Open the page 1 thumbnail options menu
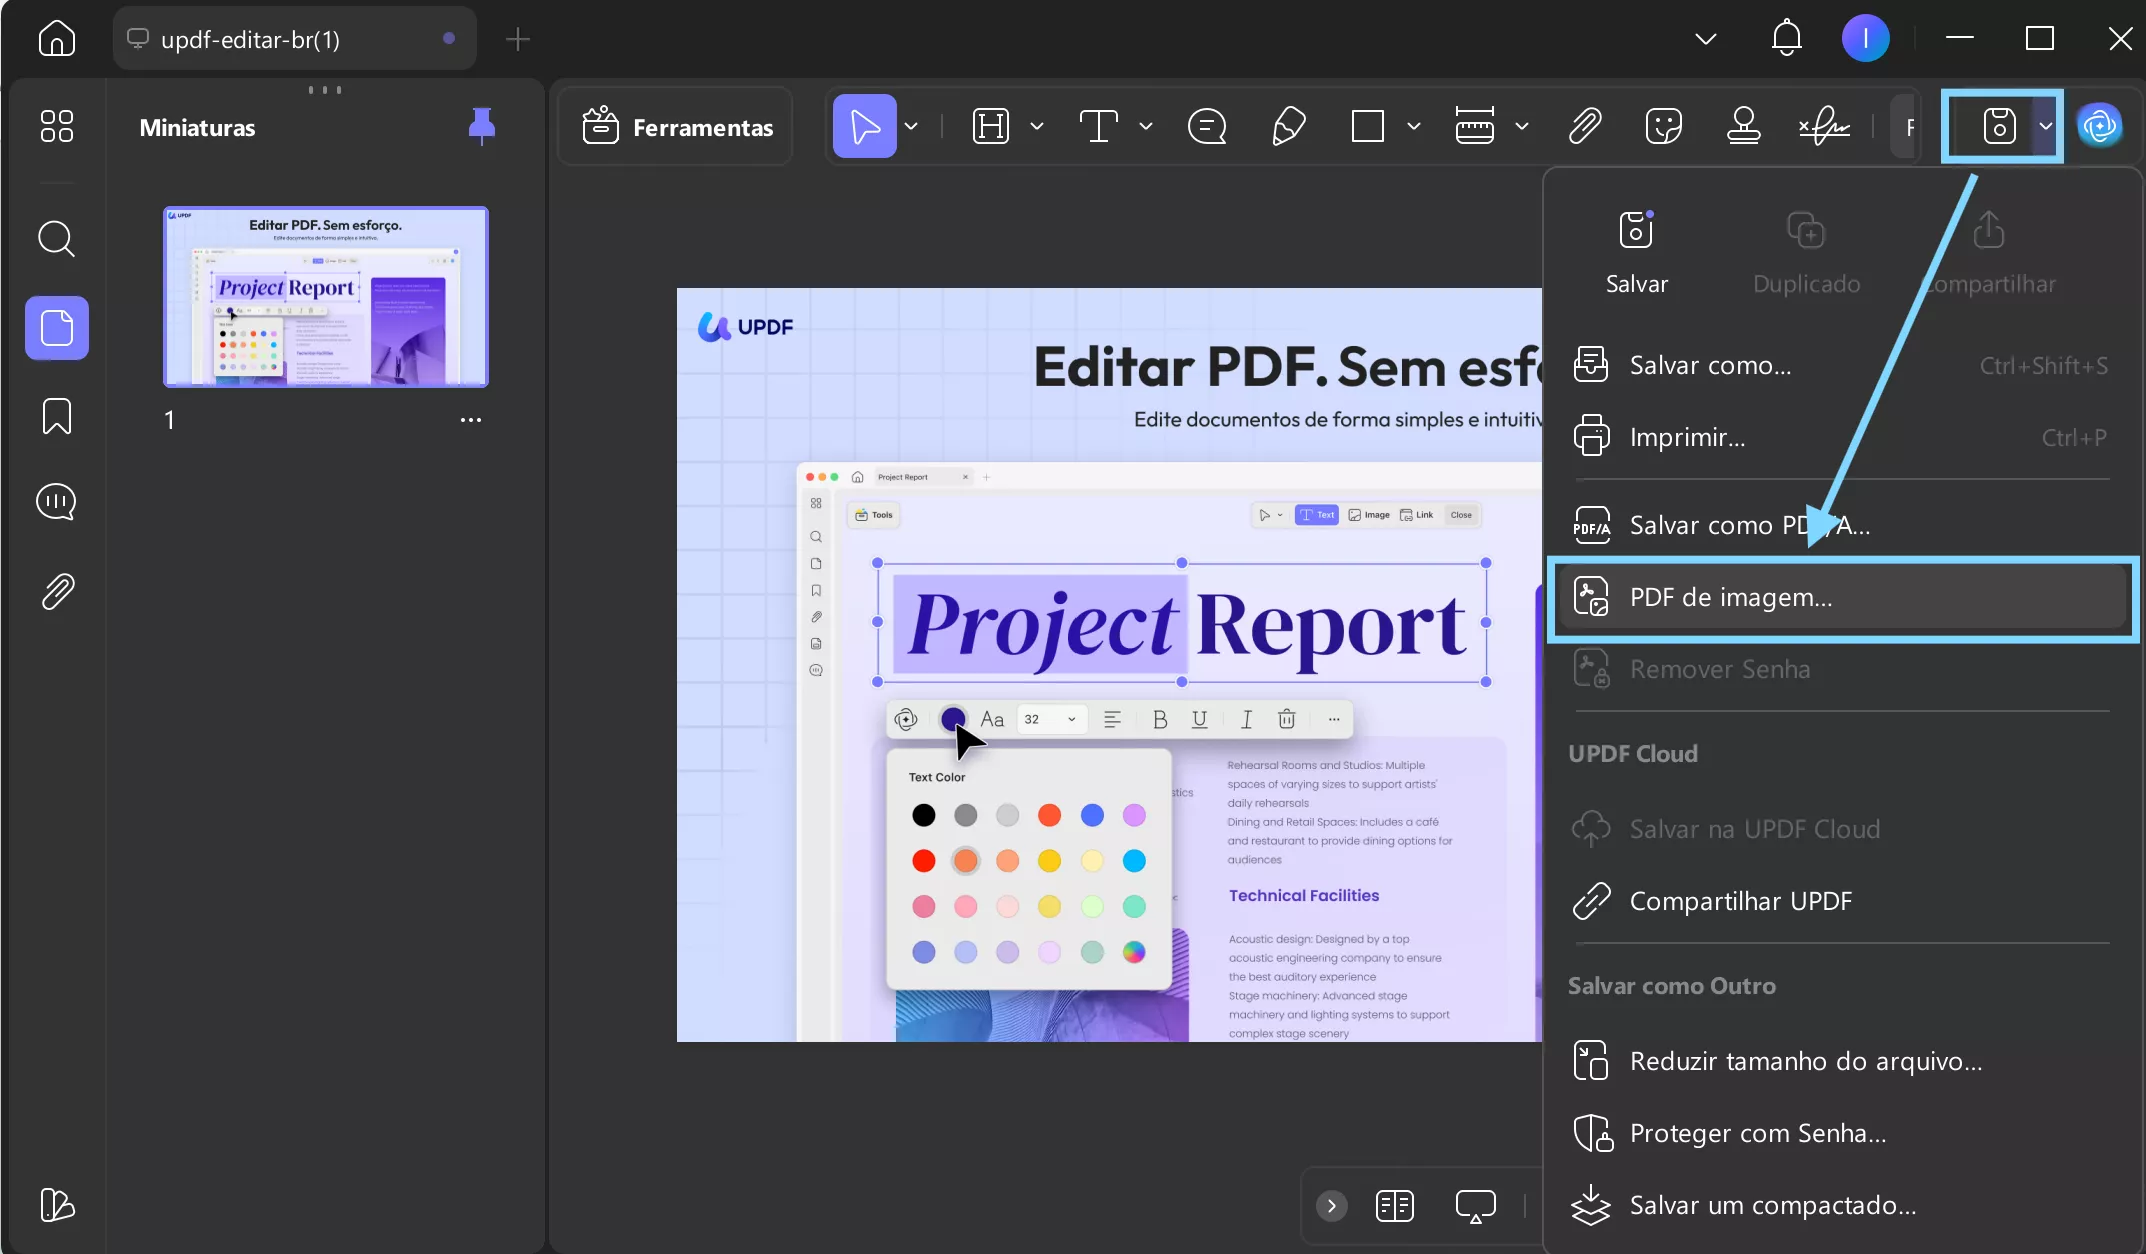This screenshot has width=2146, height=1254. coord(471,420)
